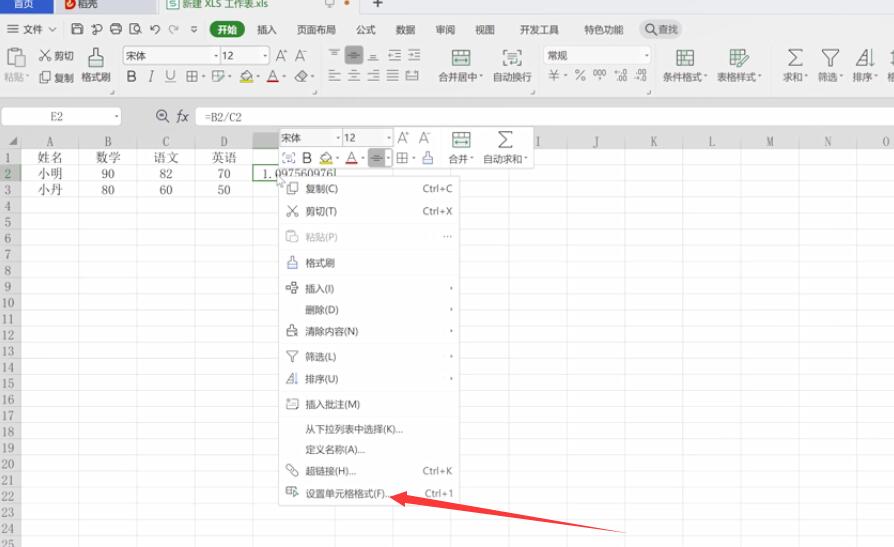The width and height of the screenshot is (894, 547).
Task: Toggle middle vertical alignment in ribbon
Action: 354,55
